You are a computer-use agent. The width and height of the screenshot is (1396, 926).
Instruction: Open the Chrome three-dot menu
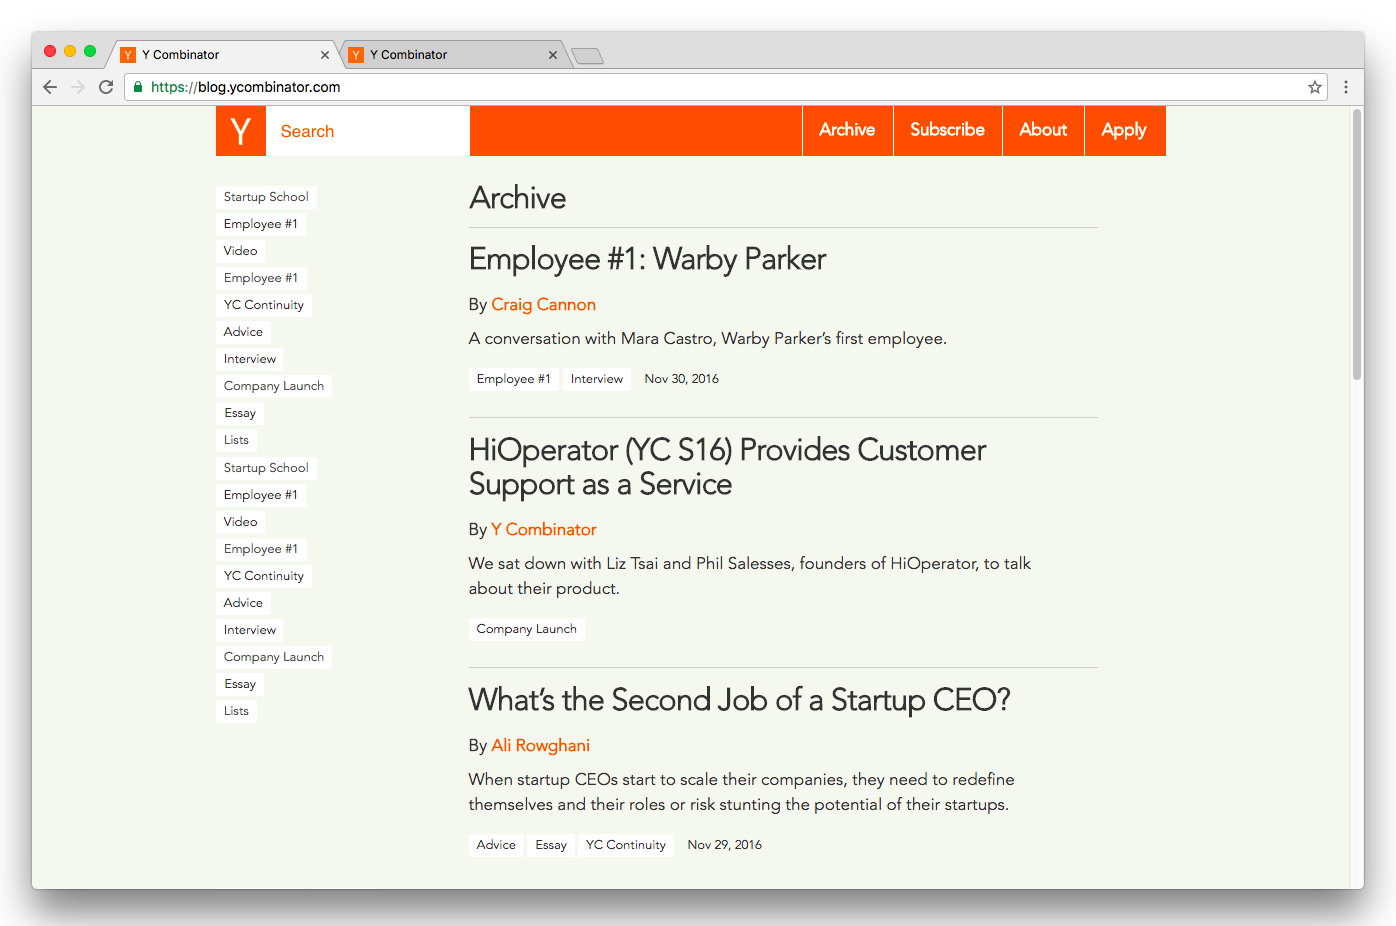1346,87
